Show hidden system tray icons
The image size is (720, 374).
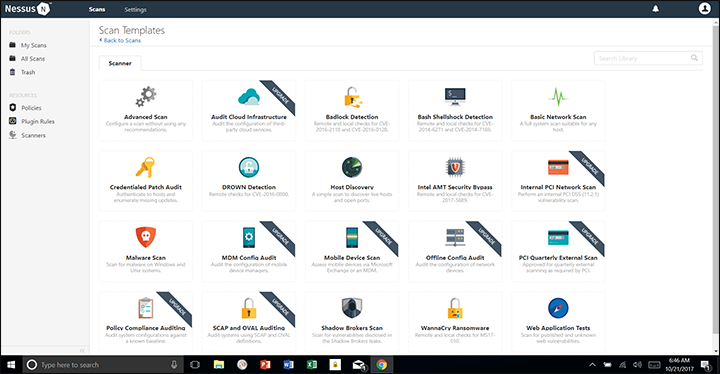pos(592,365)
